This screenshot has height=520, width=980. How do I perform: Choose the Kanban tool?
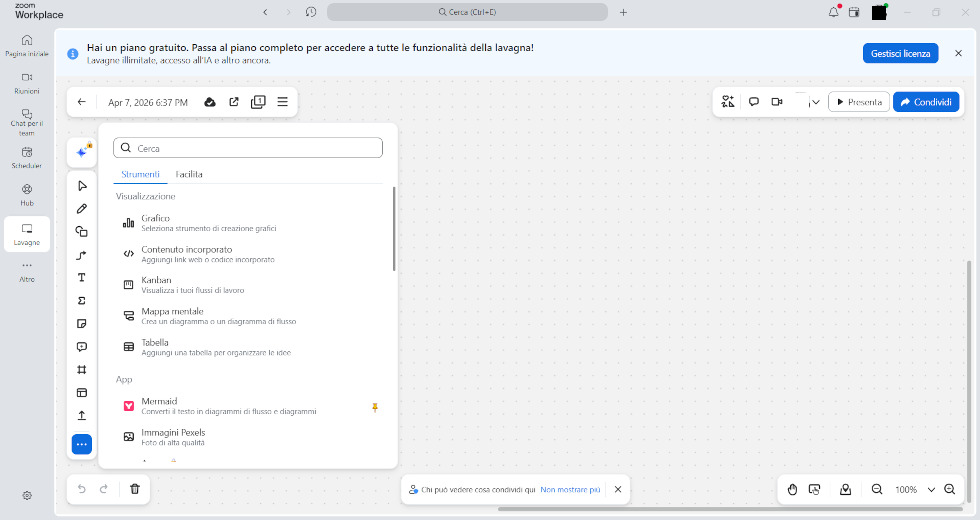[250, 285]
